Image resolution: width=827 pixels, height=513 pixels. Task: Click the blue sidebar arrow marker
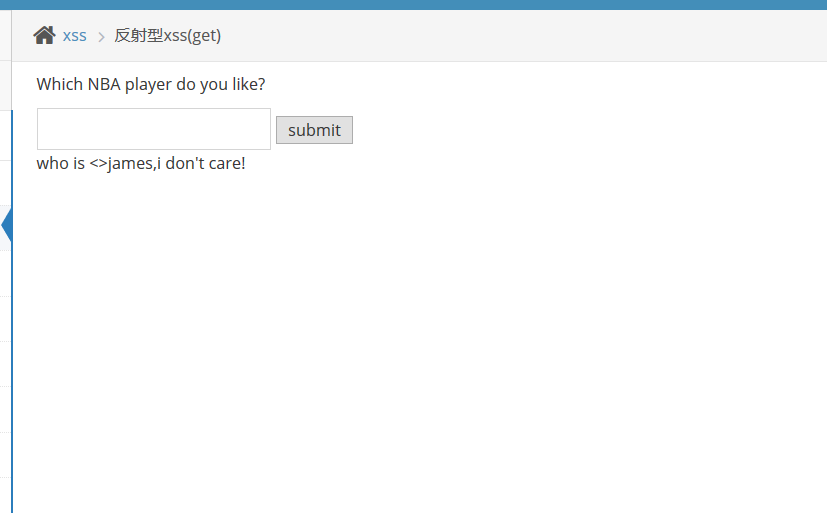6,226
